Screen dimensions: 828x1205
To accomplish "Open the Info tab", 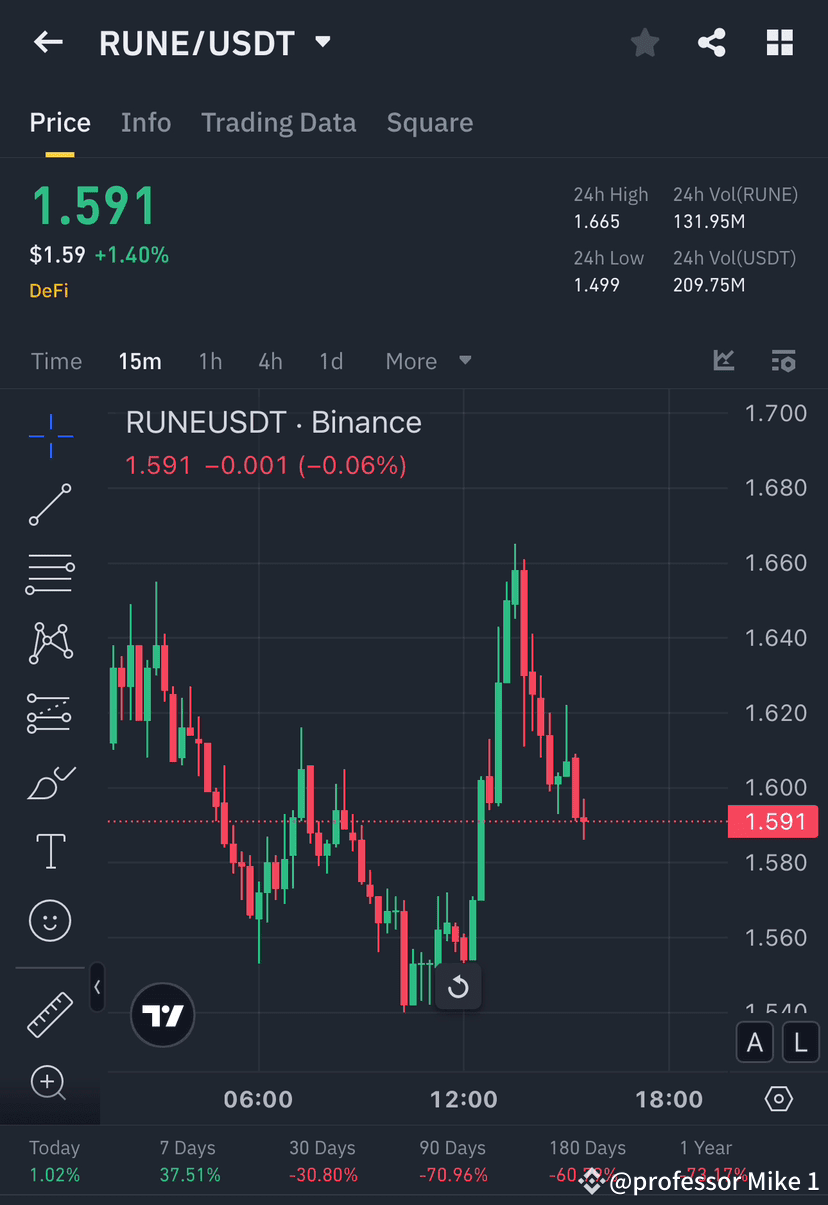I will pyautogui.click(x=146, y=122).
